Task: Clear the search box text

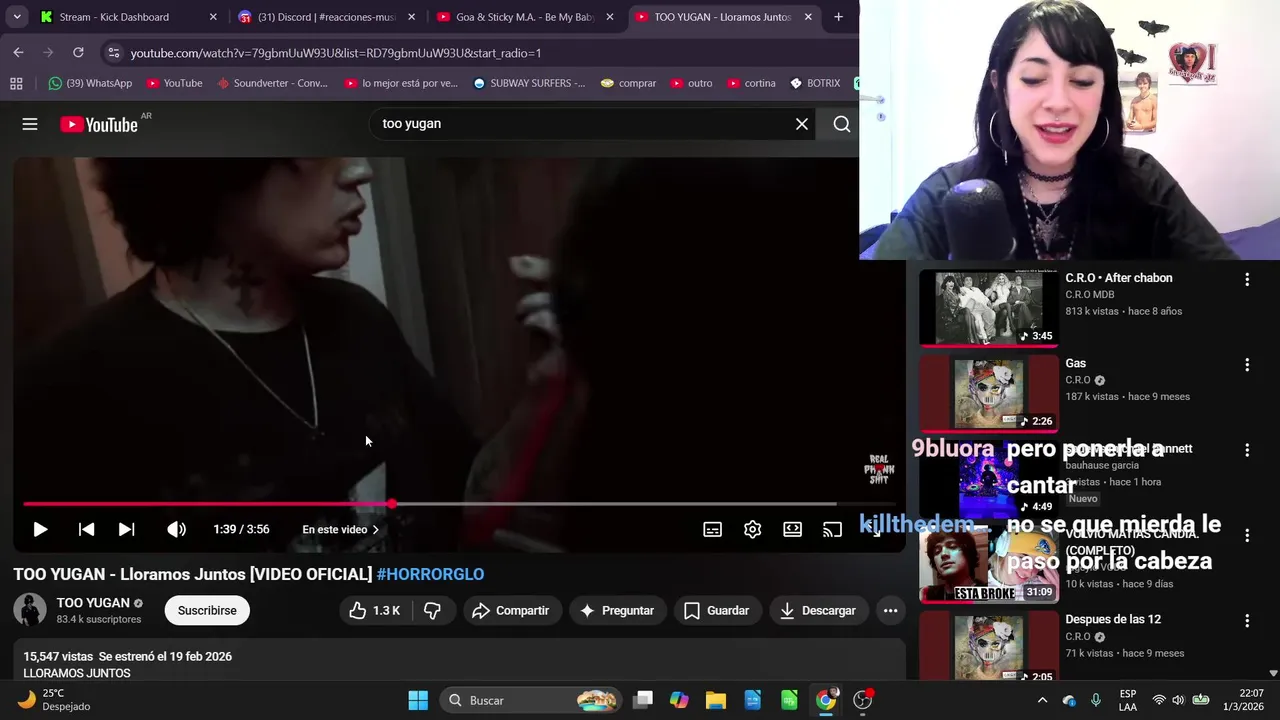Action: point(802,124)
